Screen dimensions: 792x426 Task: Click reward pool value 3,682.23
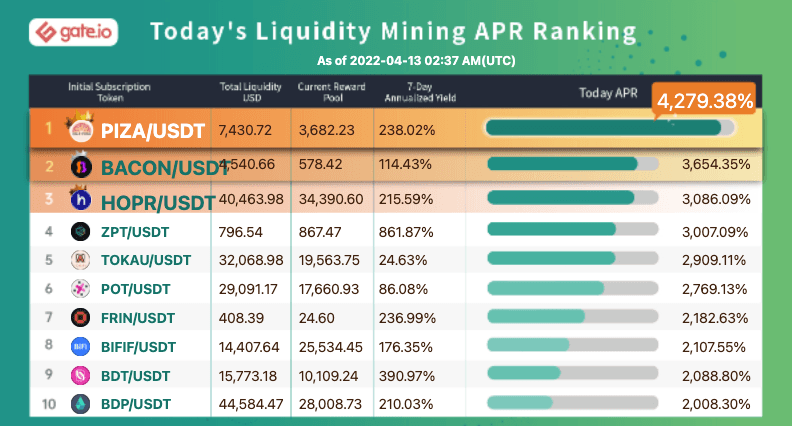click(x=327, y=130)
